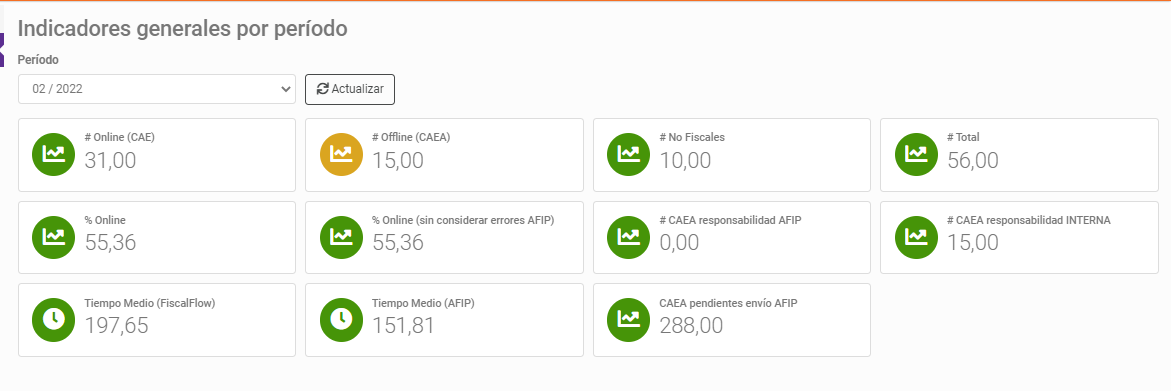Click the # CAEA responsabilidad INTERNA icon
Viewport: 1171px width, 391px height.
point(916,237)
